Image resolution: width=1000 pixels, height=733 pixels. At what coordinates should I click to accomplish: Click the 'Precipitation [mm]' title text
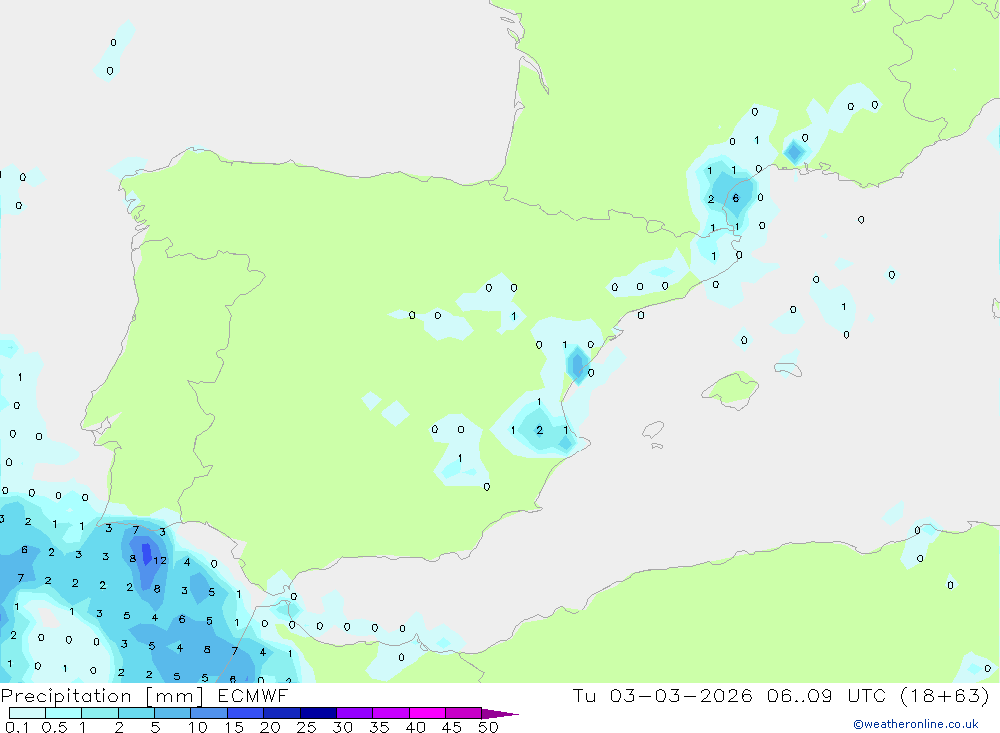102,696
